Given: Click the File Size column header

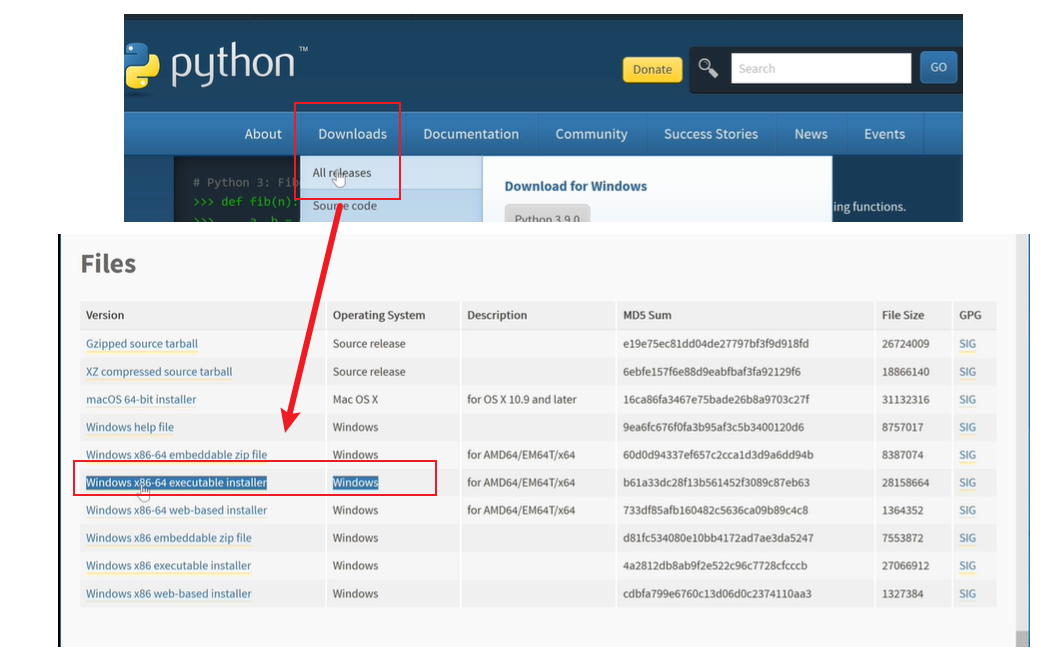Looking at the screenshot, I should tap(903, 315).
